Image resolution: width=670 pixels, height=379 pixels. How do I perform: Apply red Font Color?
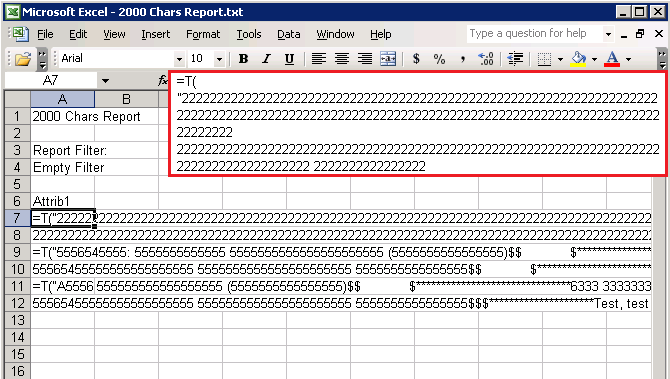612,59
